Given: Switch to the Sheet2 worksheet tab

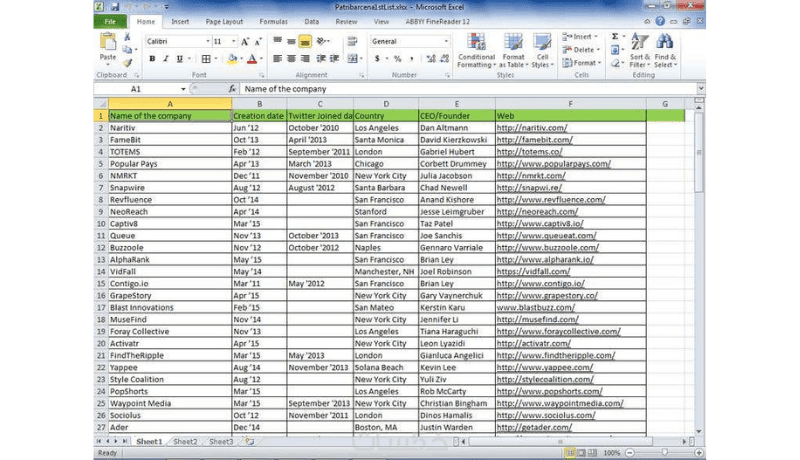Looking at the screenshot, I should (185, 442).
